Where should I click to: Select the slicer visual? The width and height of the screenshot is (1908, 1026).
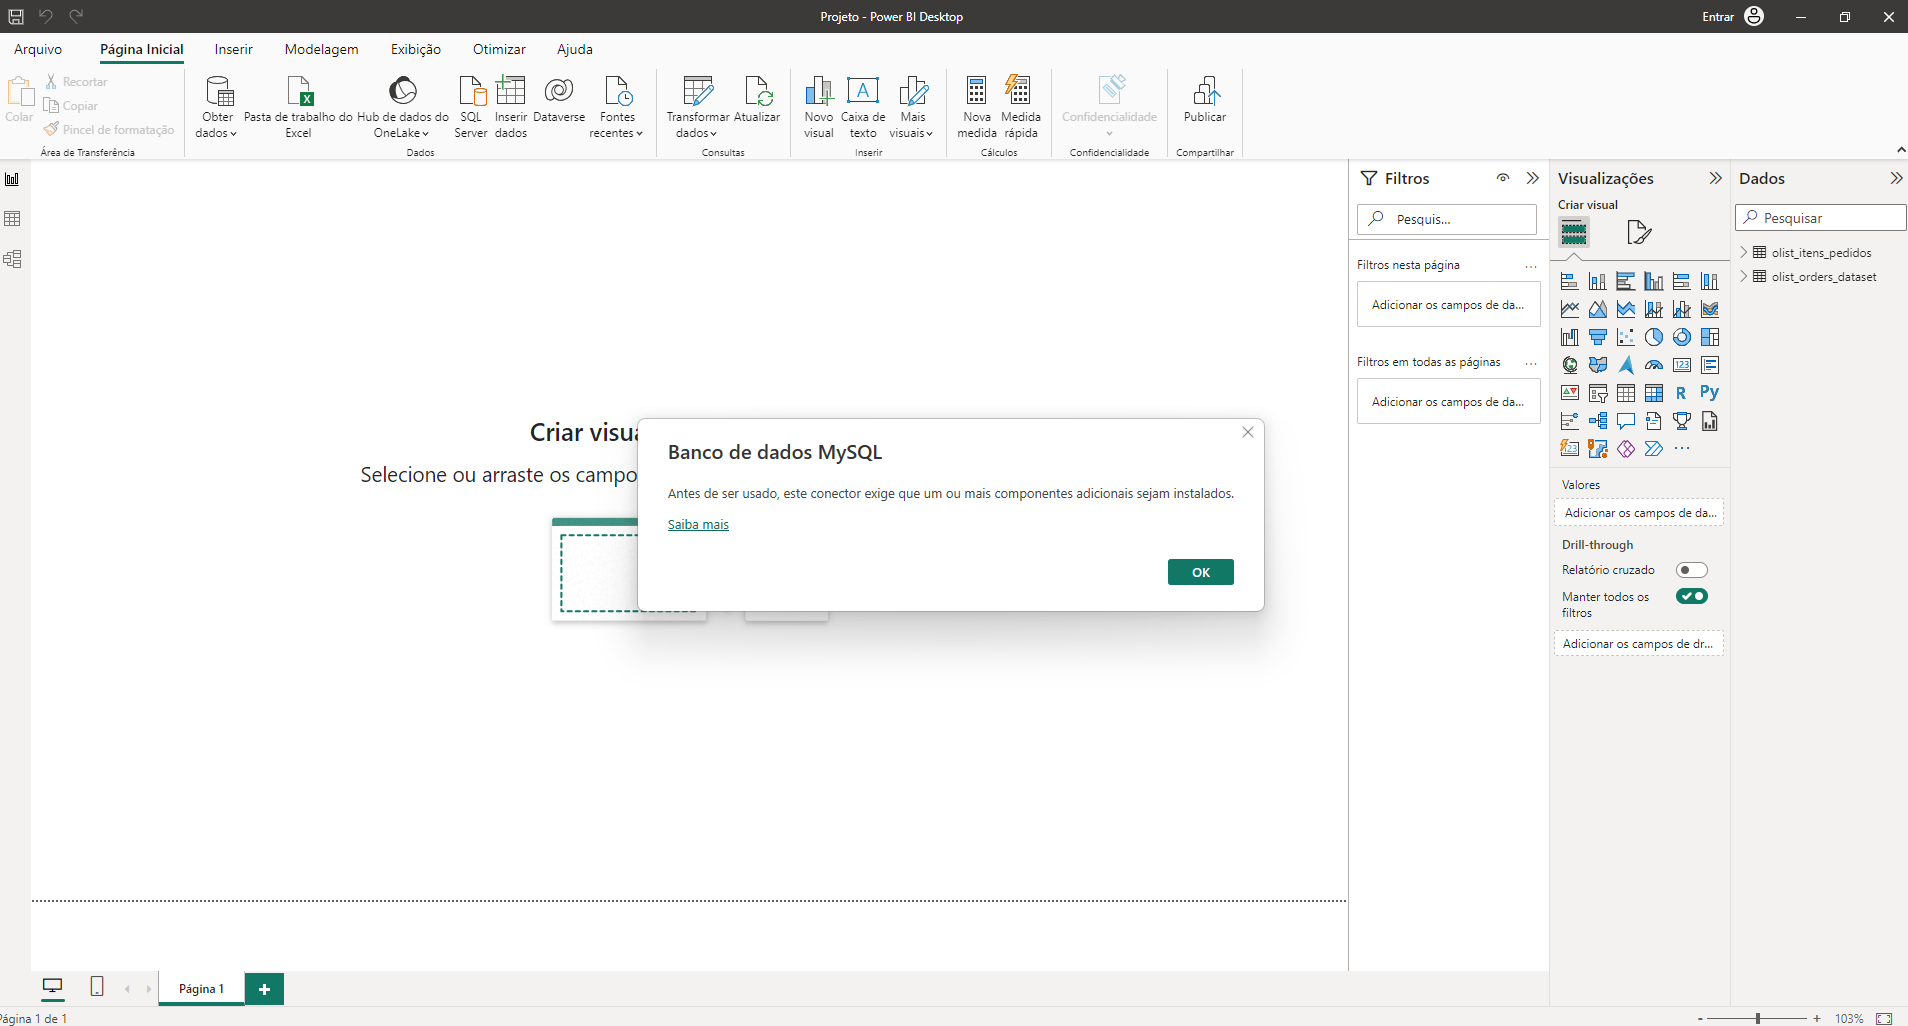point(1598,393)
